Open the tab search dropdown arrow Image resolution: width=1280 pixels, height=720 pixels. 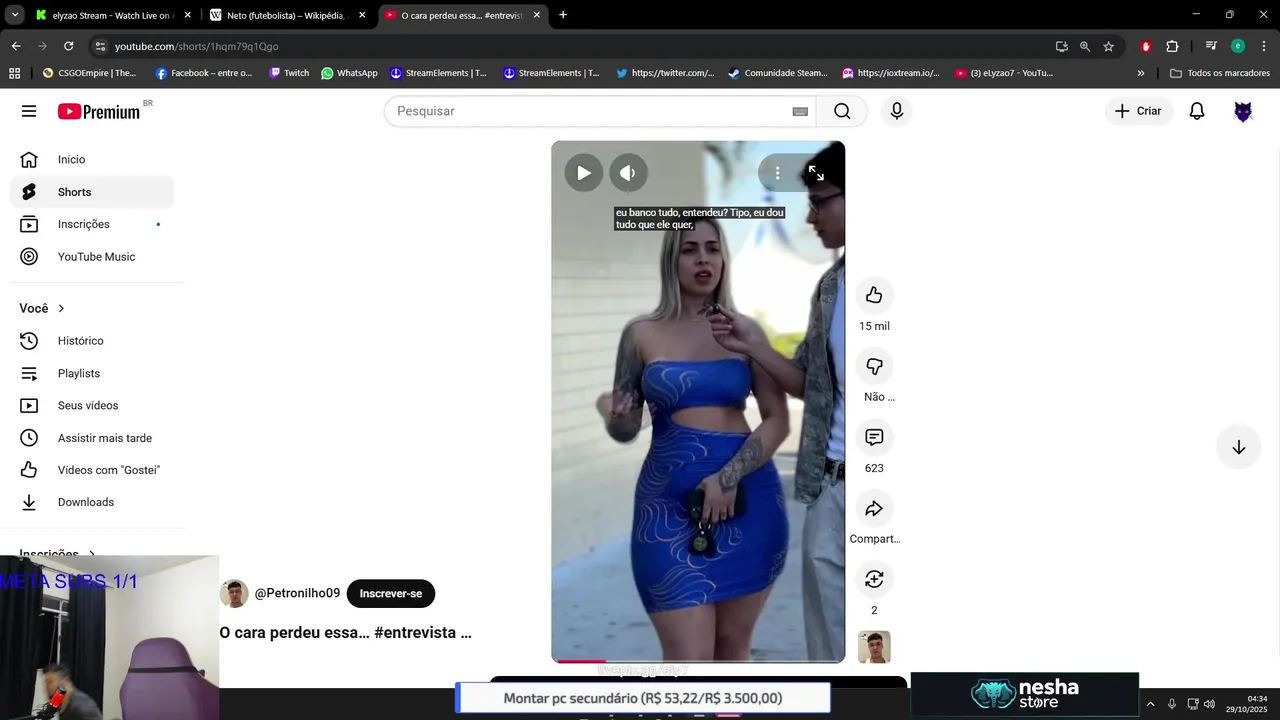(x=15, y=15)
